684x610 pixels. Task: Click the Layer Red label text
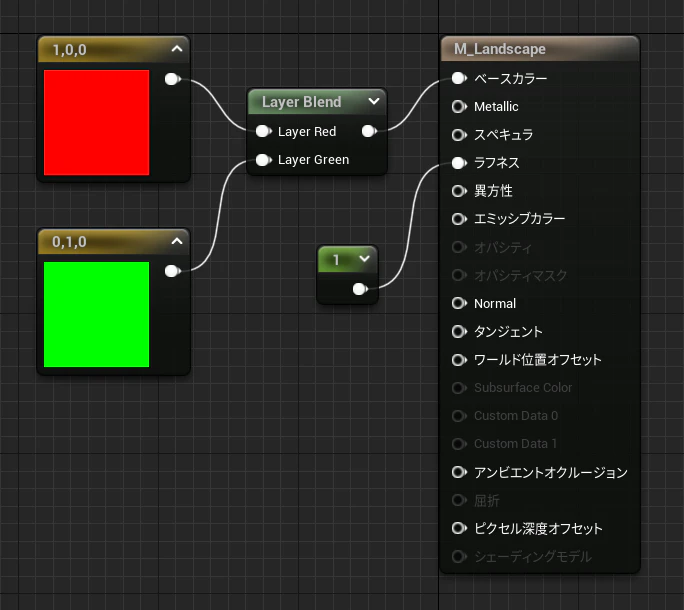307,131
